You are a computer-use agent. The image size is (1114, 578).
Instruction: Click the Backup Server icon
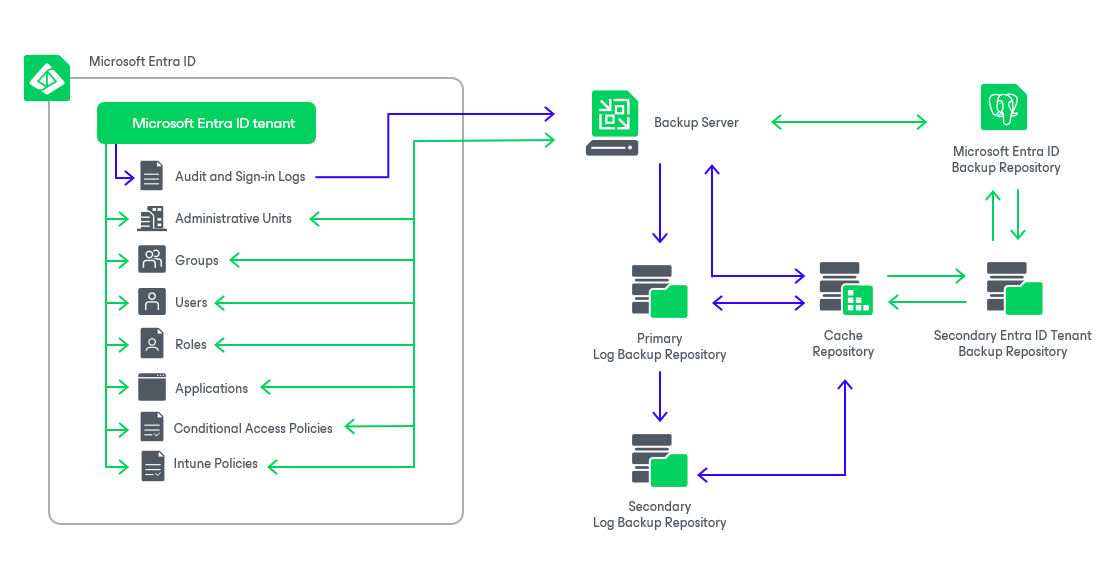pos(612,123)
